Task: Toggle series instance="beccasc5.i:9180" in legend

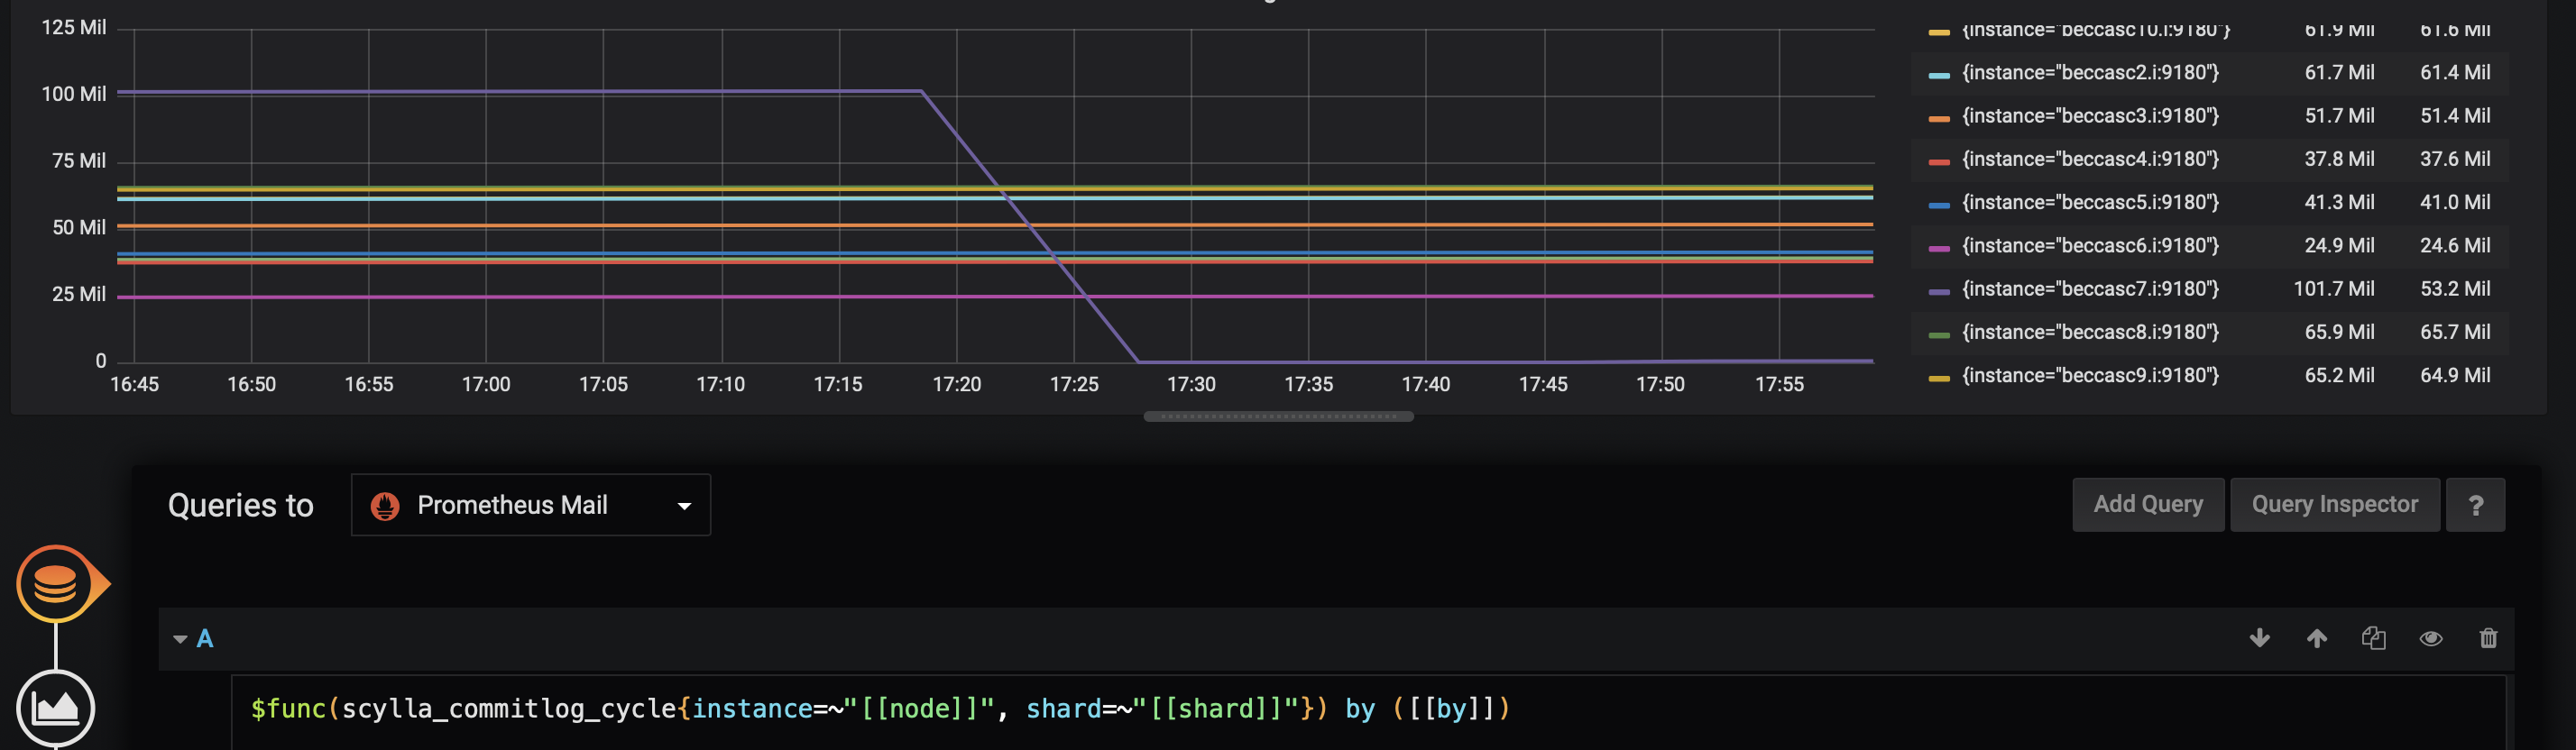Action: 2090,202
